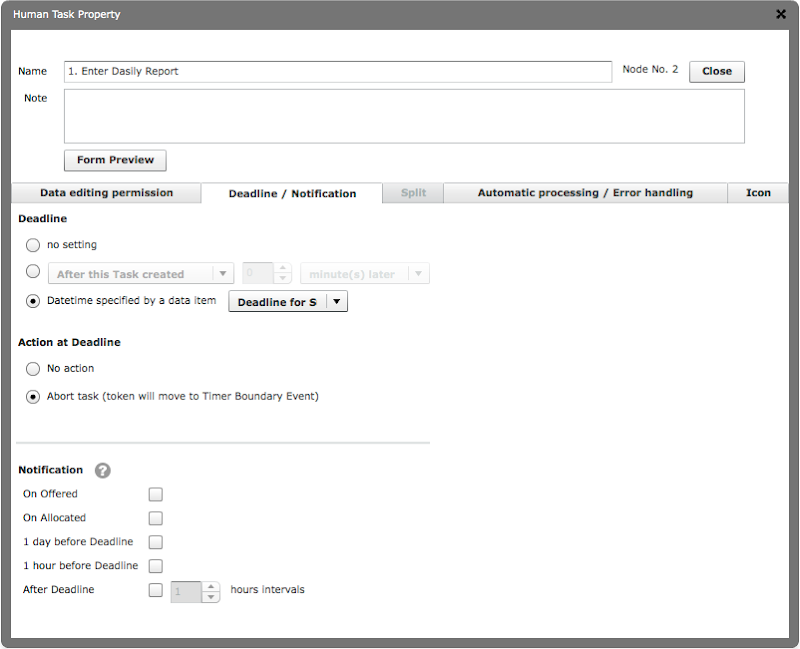
Task: Click the Form Preview button
Action: 114,160
